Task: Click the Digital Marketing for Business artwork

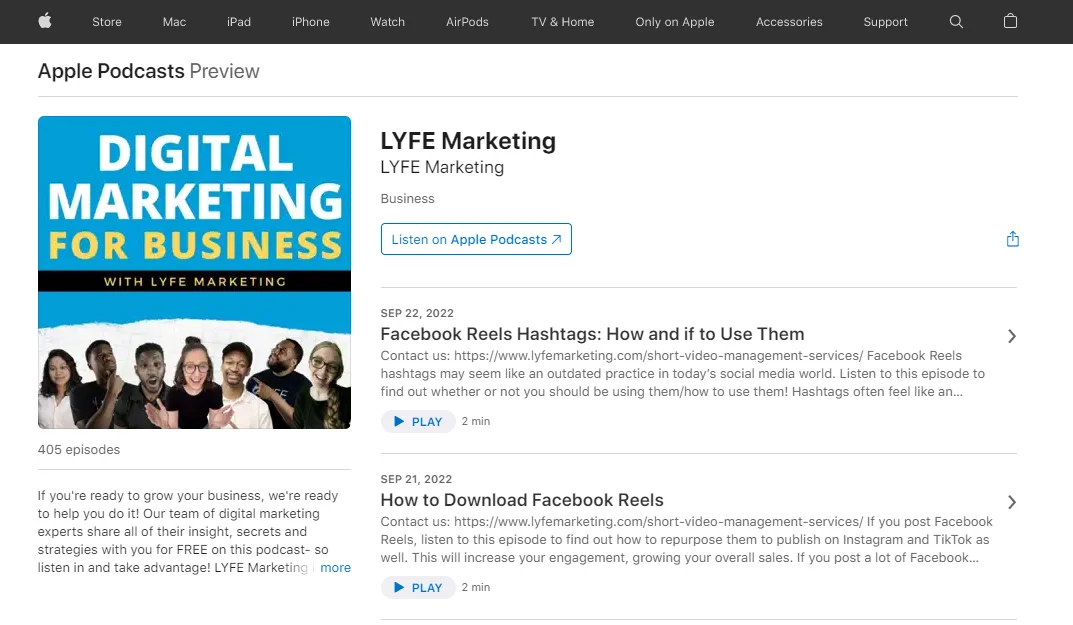Action: 194,271
